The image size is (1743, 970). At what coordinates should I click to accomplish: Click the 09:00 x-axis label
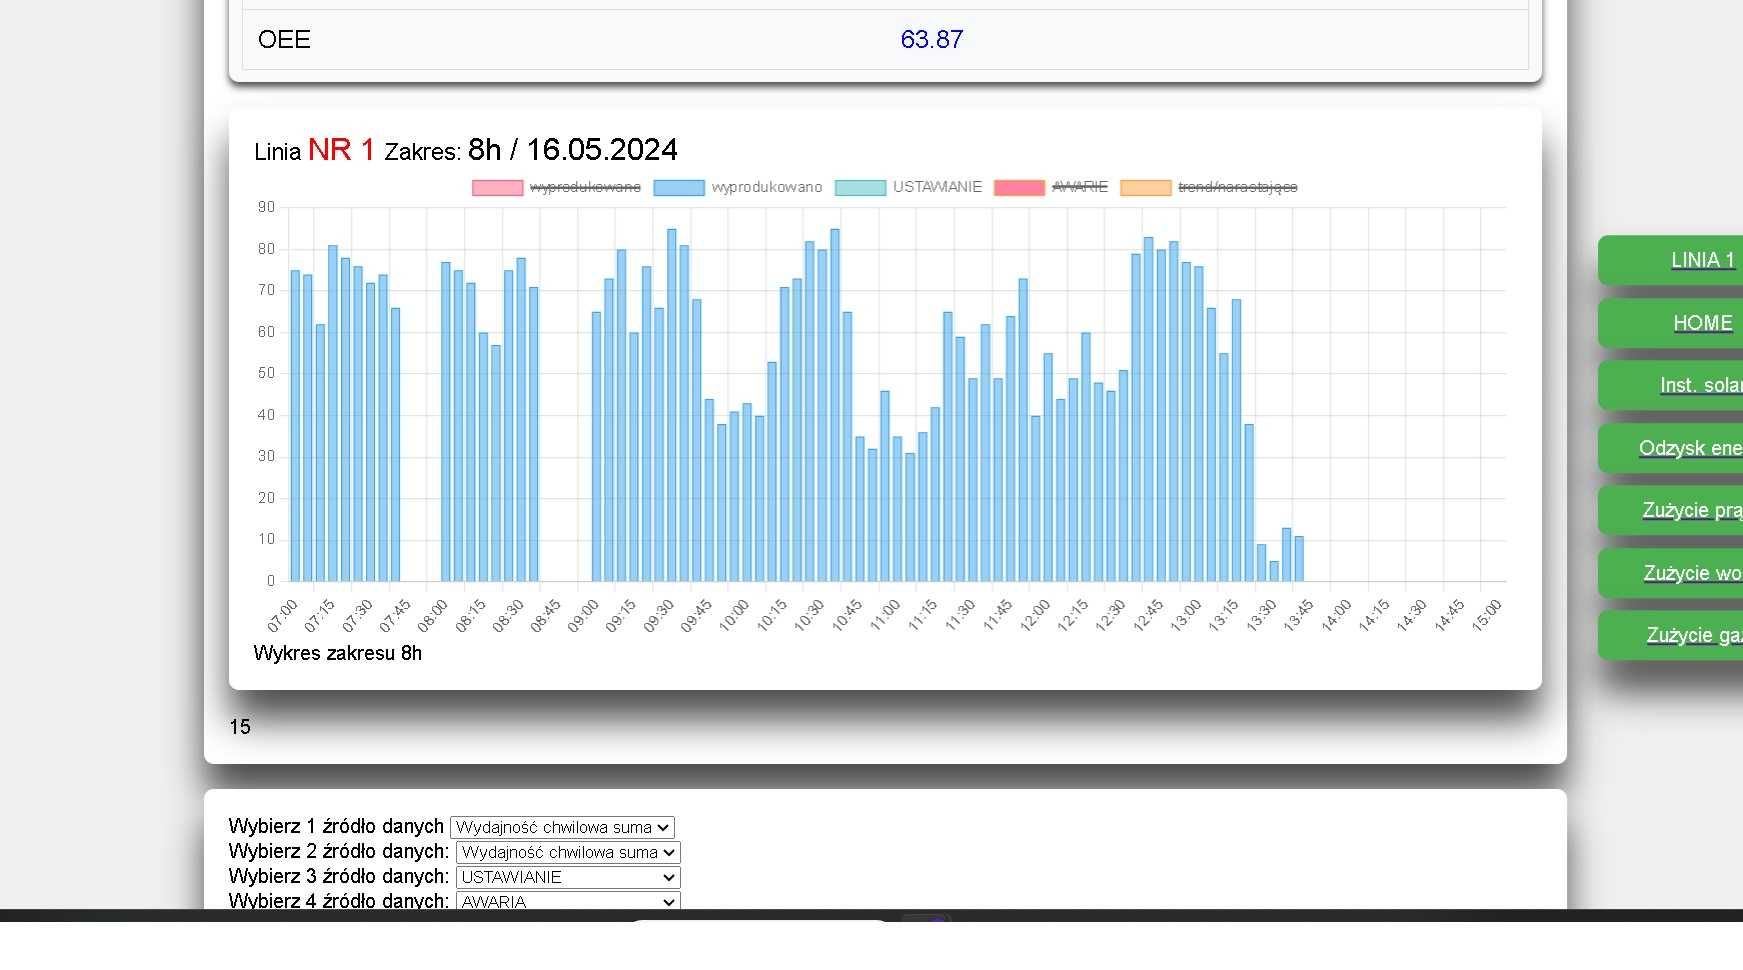(583, 616)
